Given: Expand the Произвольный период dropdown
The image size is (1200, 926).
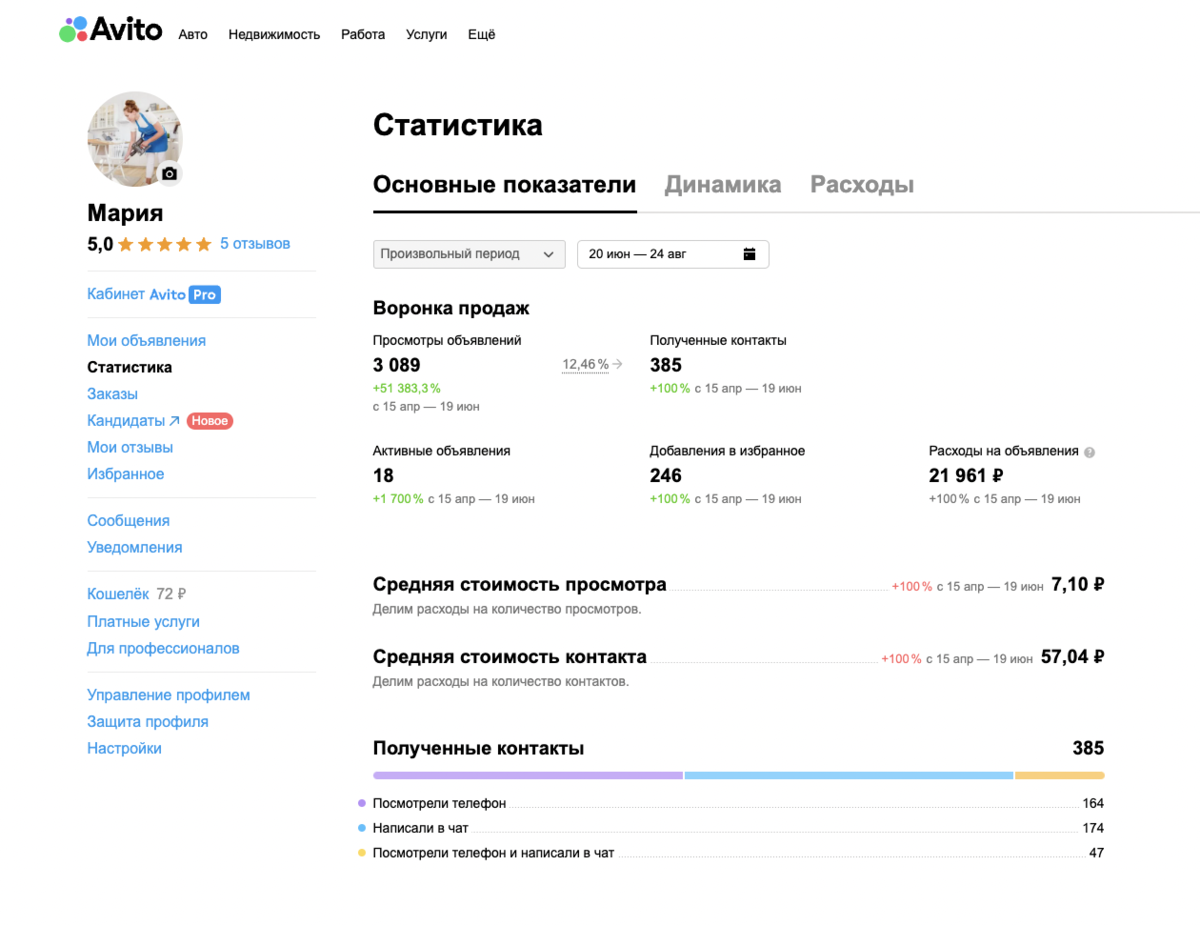Looking at the screenshot, I should 469,254.
